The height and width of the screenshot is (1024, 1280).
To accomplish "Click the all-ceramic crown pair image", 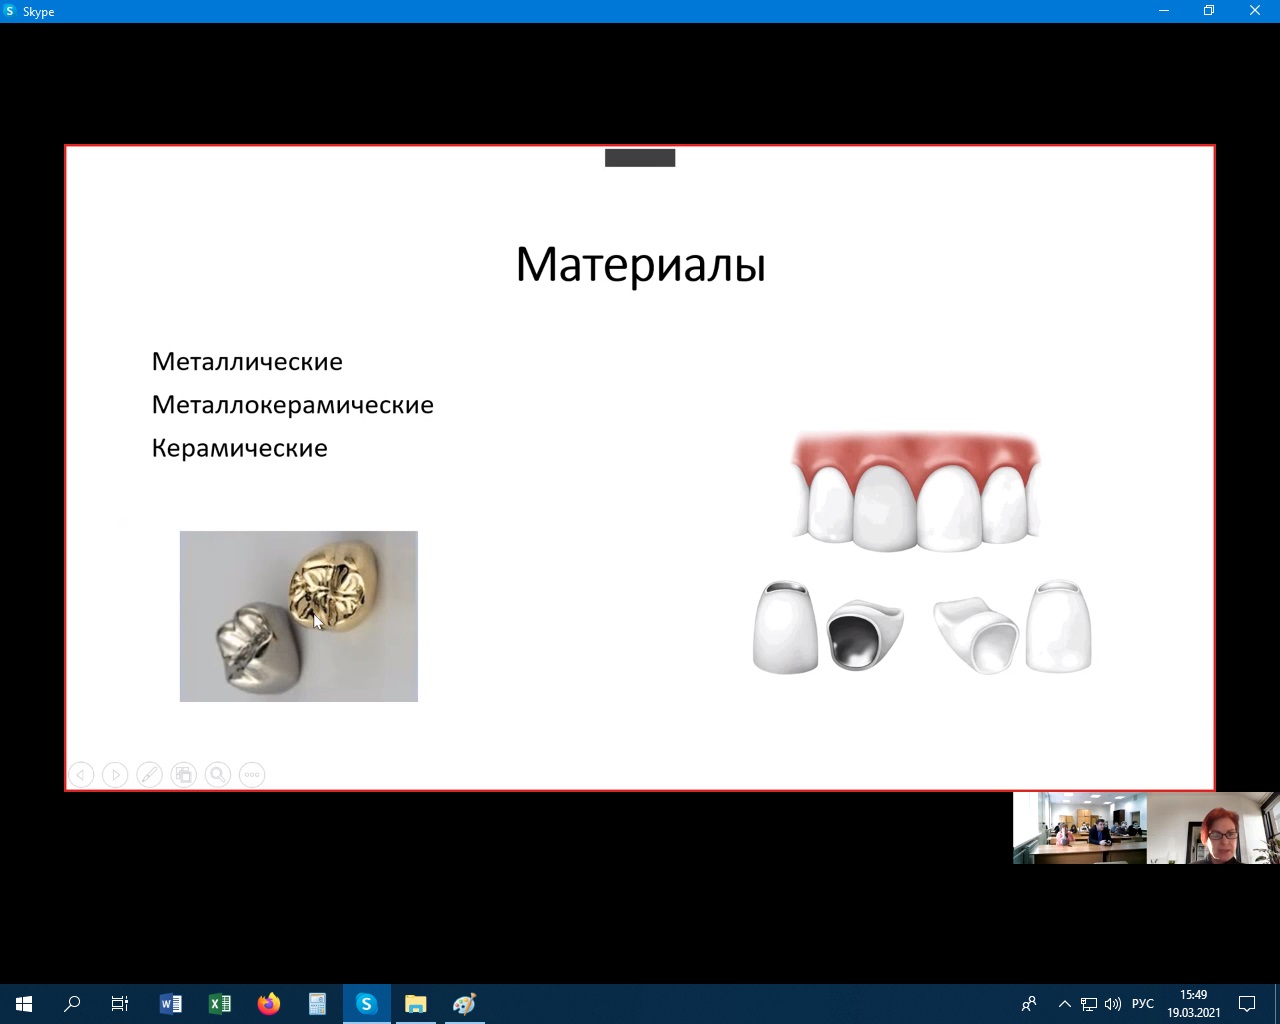I will point(1012,627).
